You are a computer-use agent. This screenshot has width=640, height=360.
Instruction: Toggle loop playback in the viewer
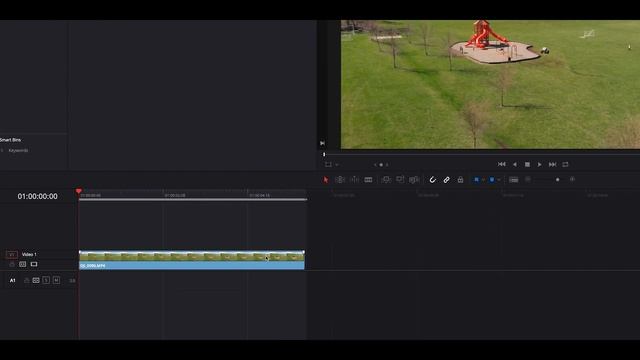pyautogui.click(x=565, y=164)
